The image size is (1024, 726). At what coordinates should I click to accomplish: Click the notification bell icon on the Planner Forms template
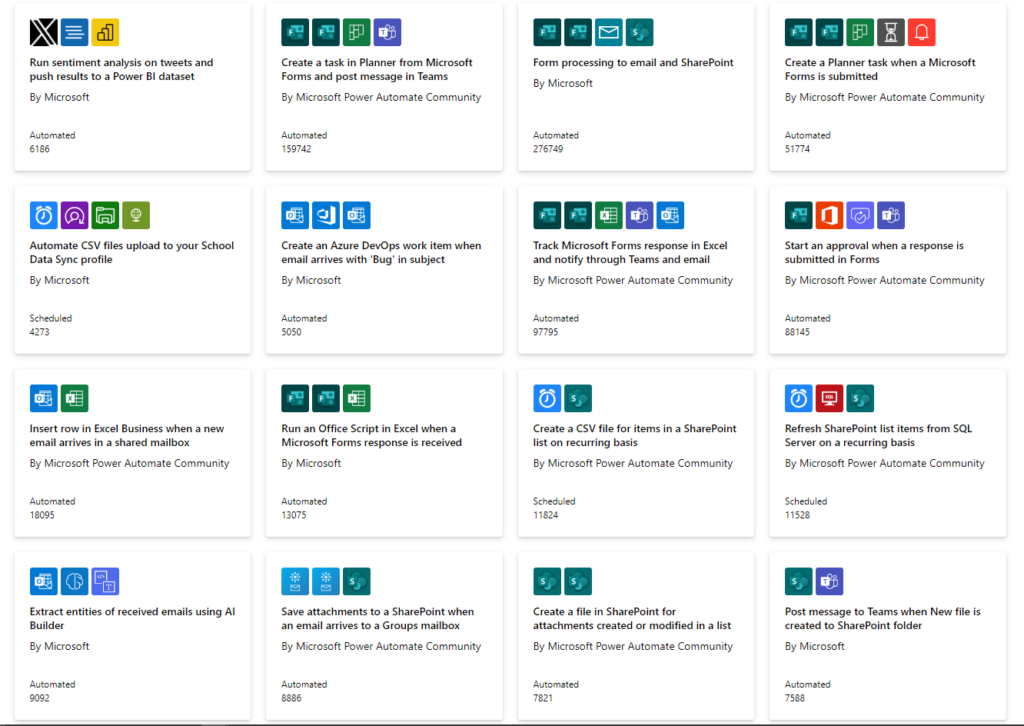(x=920, y=32)
